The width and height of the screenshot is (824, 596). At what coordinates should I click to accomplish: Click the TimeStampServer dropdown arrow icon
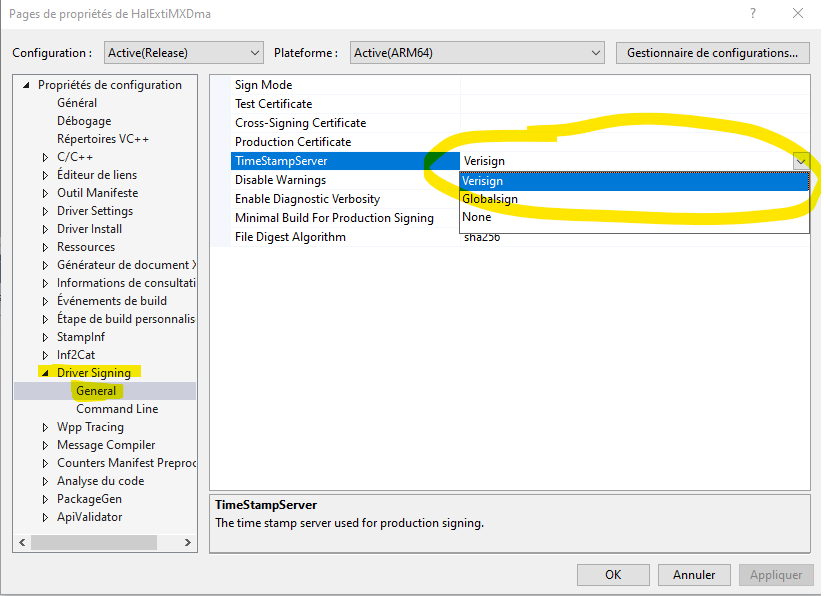tap(800, 160)
